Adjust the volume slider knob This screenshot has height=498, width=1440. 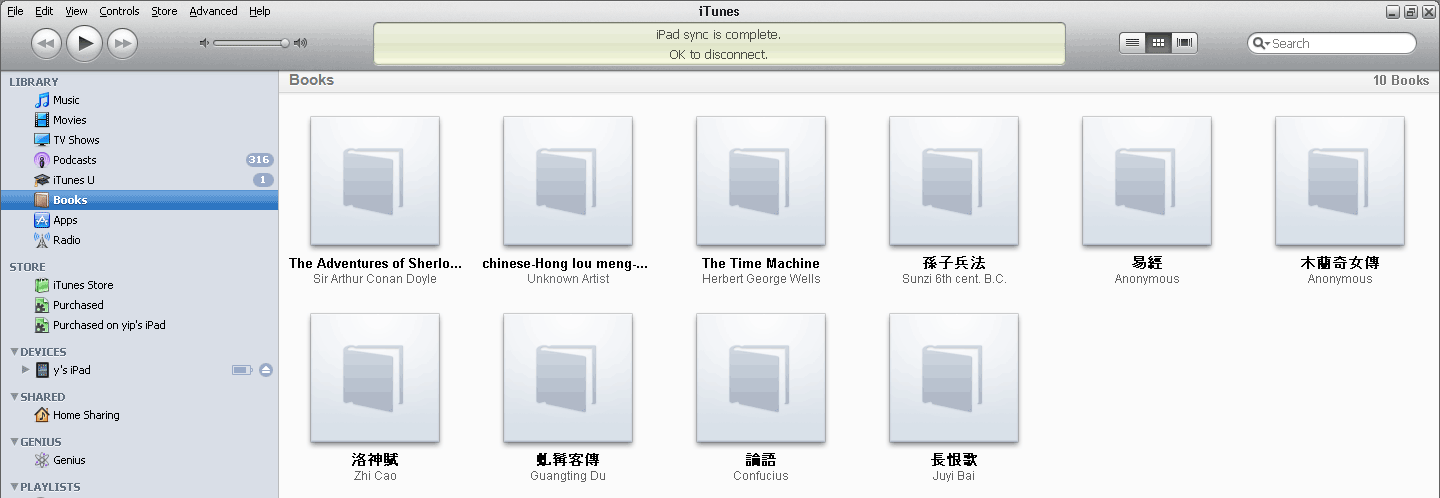point(285,43)
